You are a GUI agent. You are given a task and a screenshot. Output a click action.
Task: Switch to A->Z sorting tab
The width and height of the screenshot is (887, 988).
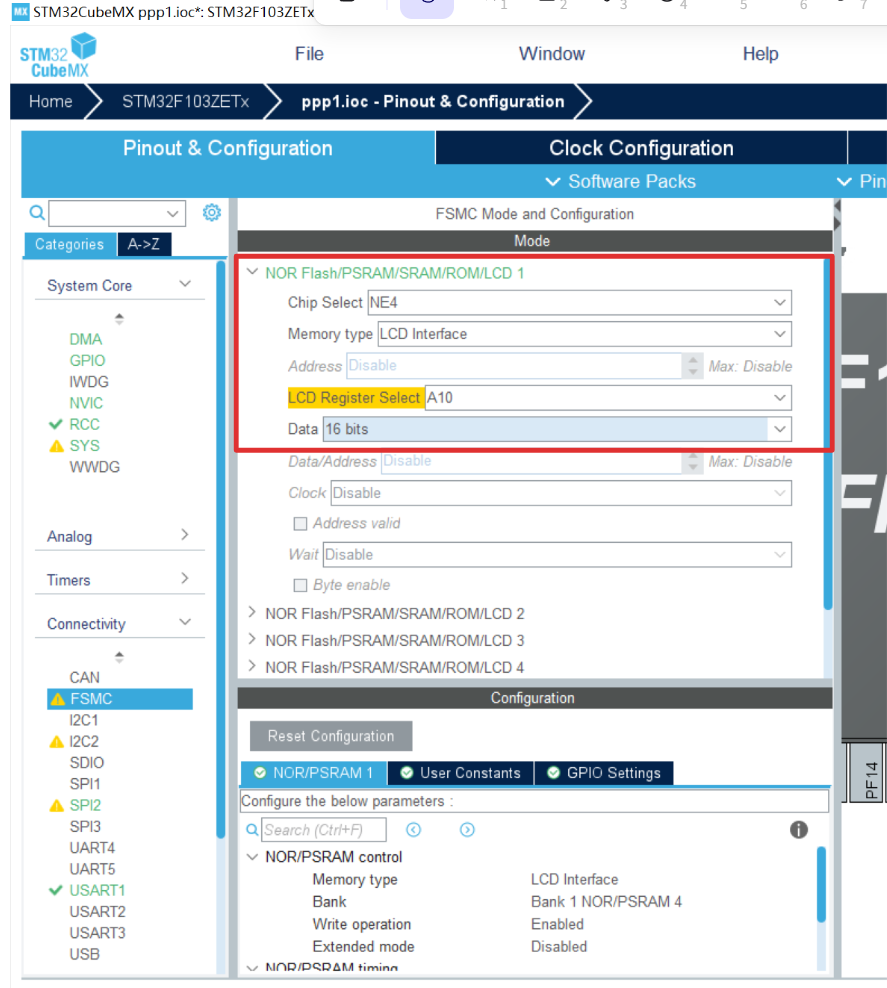[x=144, y=244]
